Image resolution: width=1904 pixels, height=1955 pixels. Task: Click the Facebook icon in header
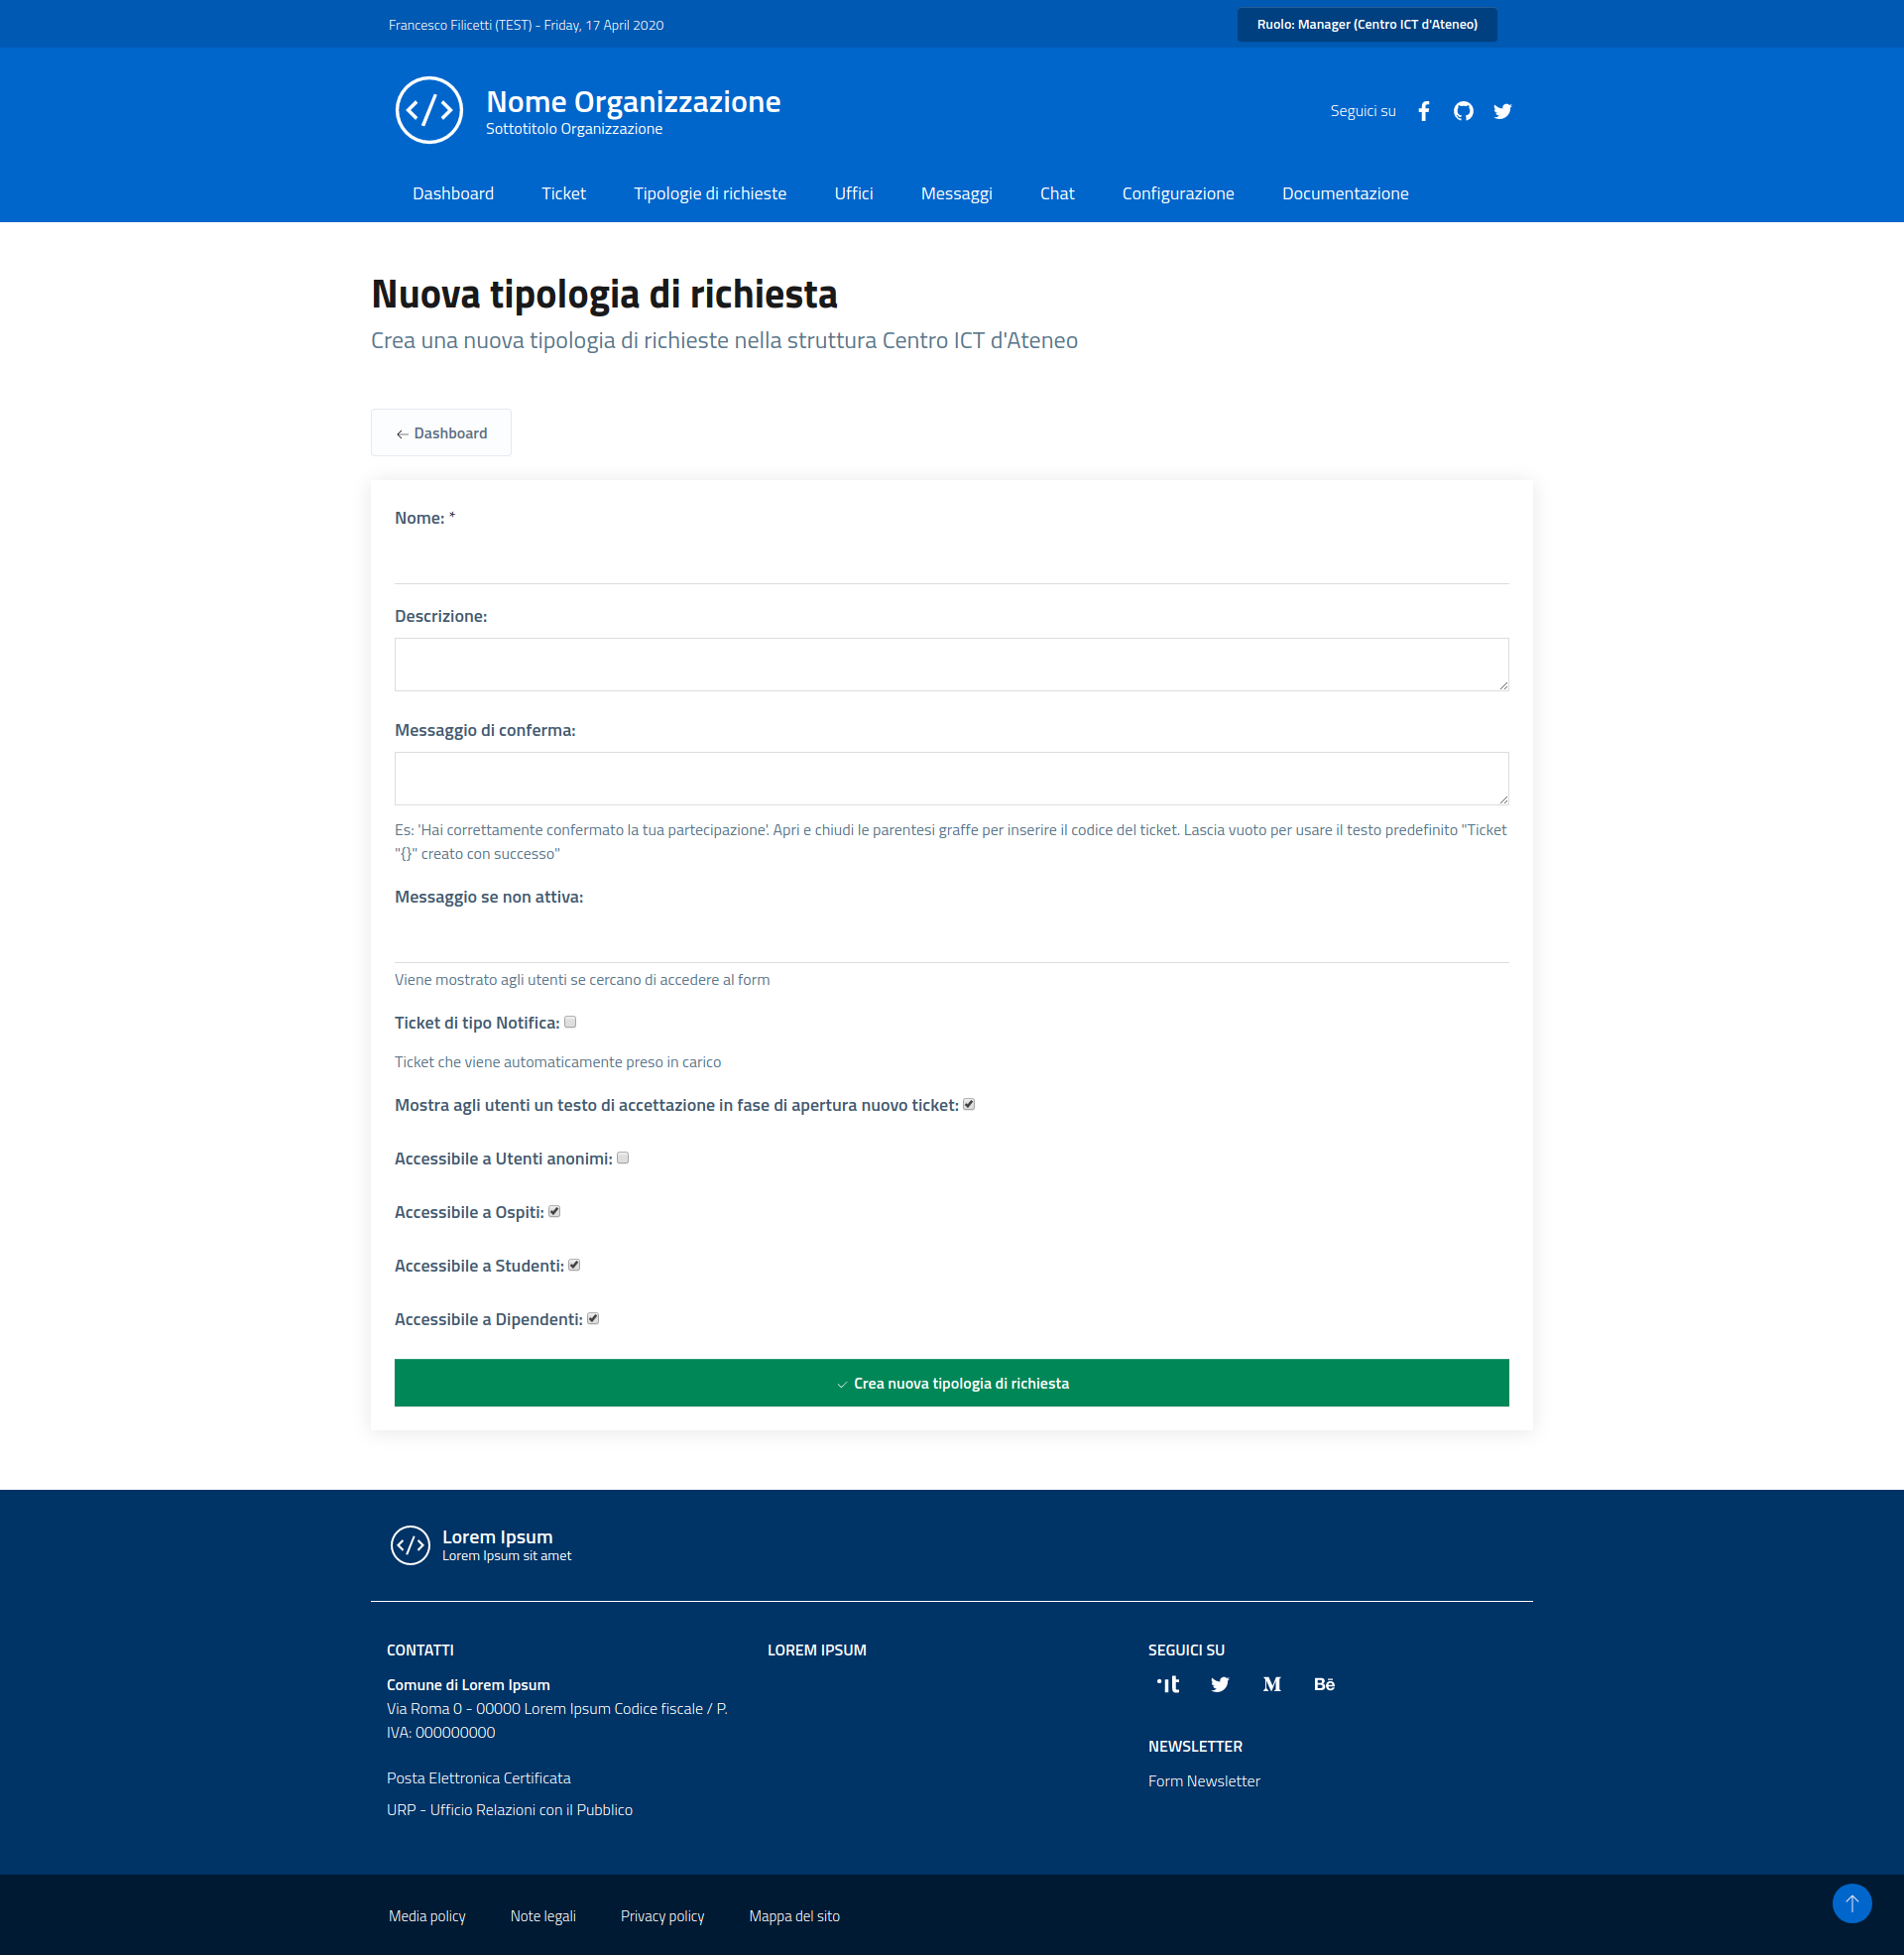click(x=1424, y=111)
